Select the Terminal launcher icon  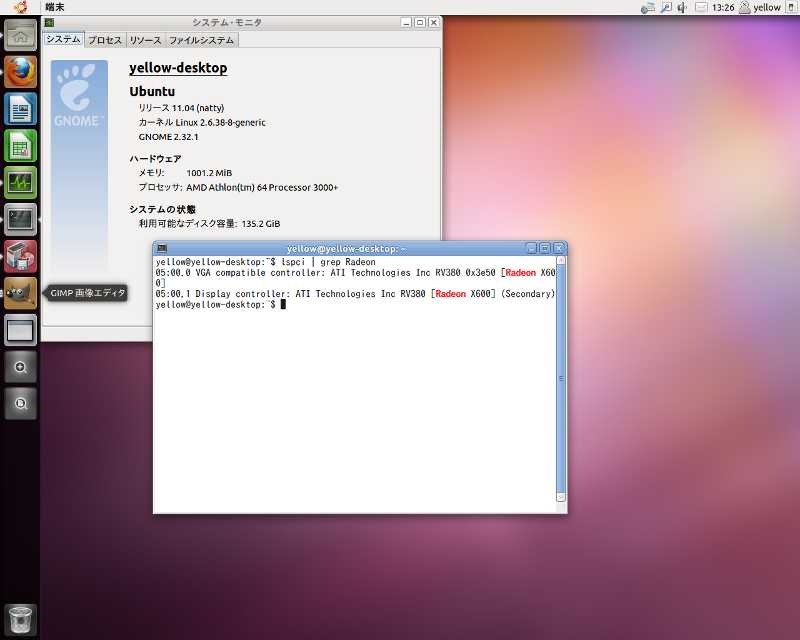tap(20, 219)
